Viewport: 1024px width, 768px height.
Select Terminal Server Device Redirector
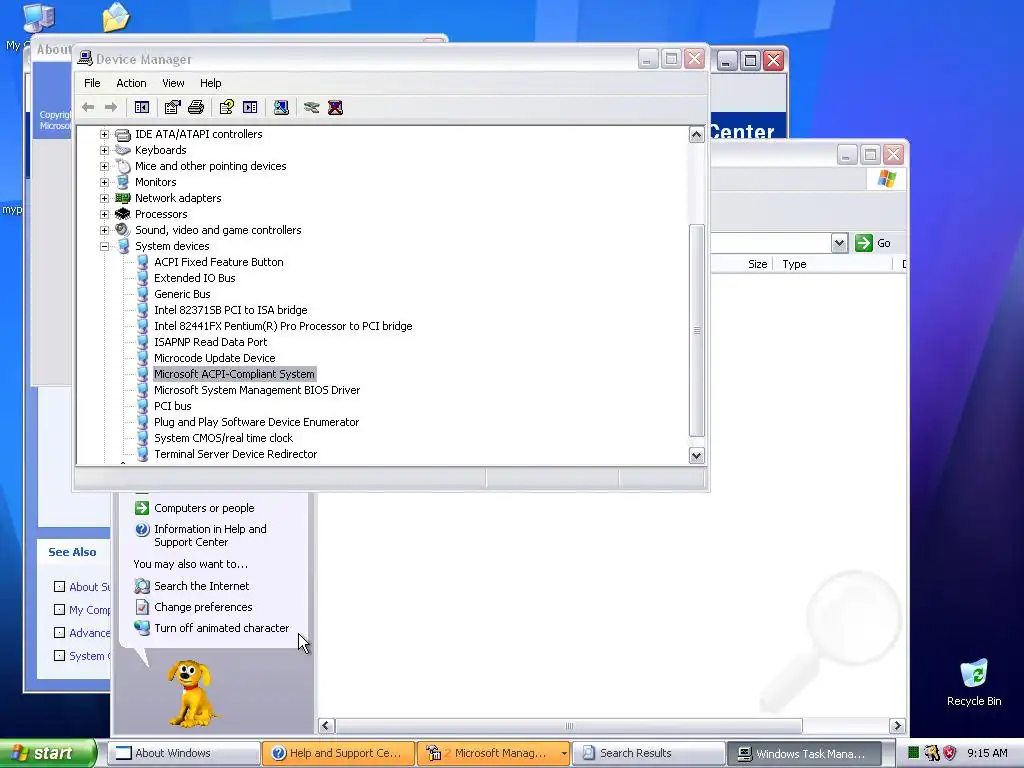pos(235,454)
